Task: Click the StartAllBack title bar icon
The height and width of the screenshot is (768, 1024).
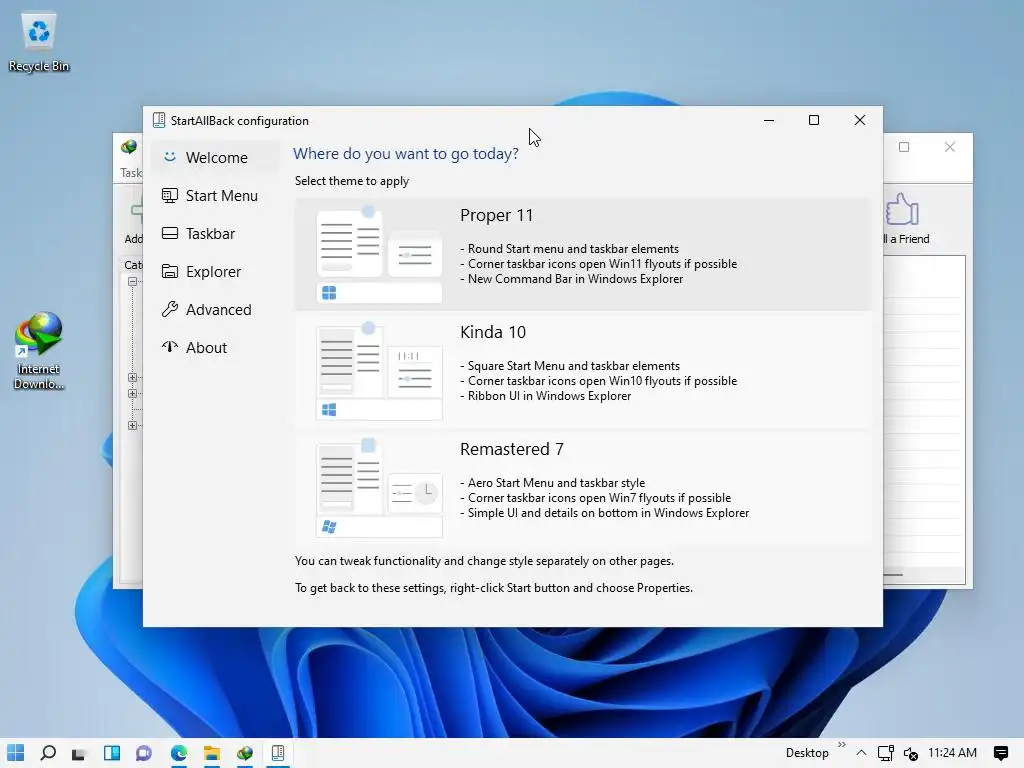Action: pos(159,120)
